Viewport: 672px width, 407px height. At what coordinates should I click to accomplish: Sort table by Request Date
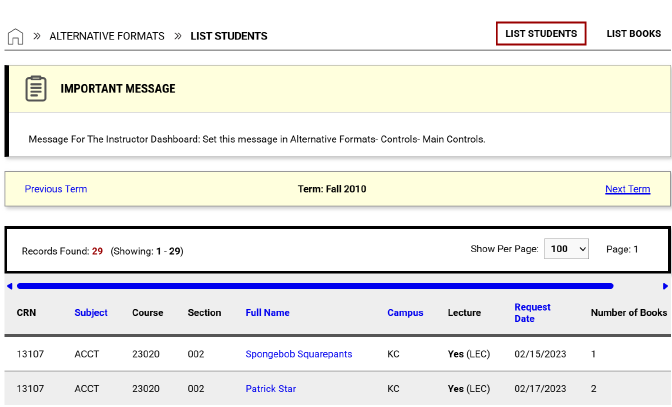click(x=532, y=313)
